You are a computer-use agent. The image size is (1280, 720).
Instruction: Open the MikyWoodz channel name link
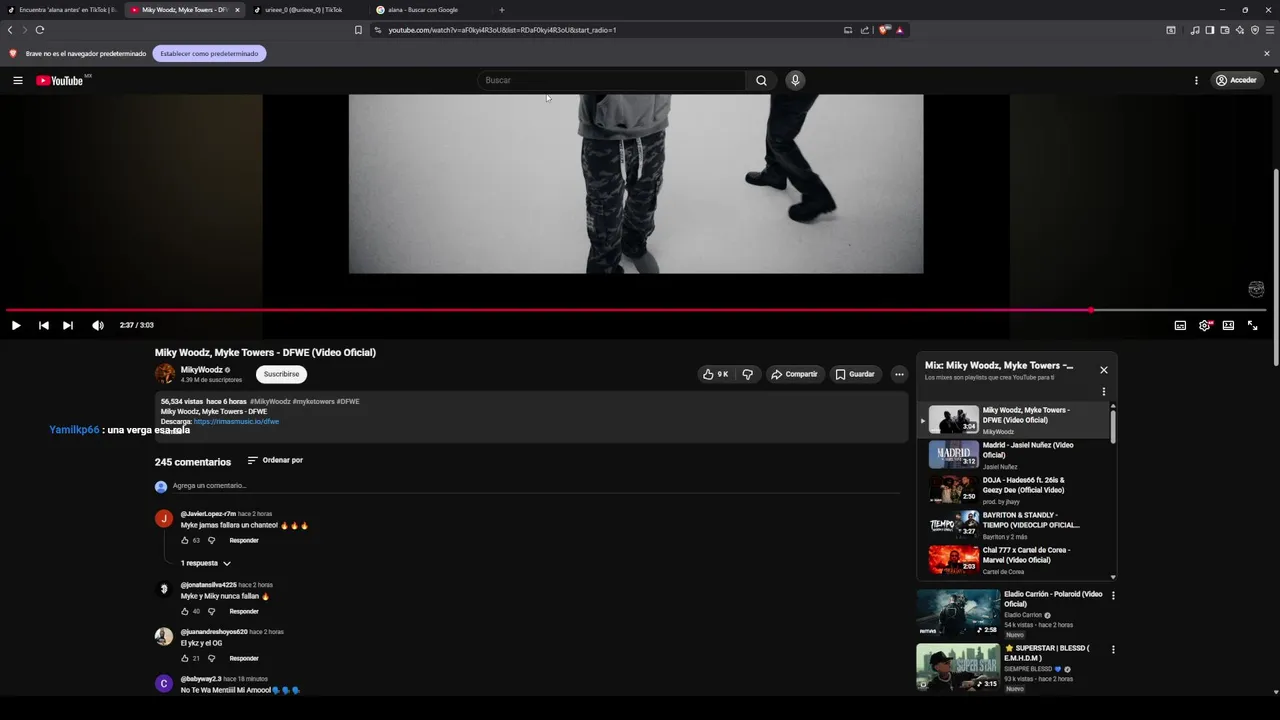point(201,370)
